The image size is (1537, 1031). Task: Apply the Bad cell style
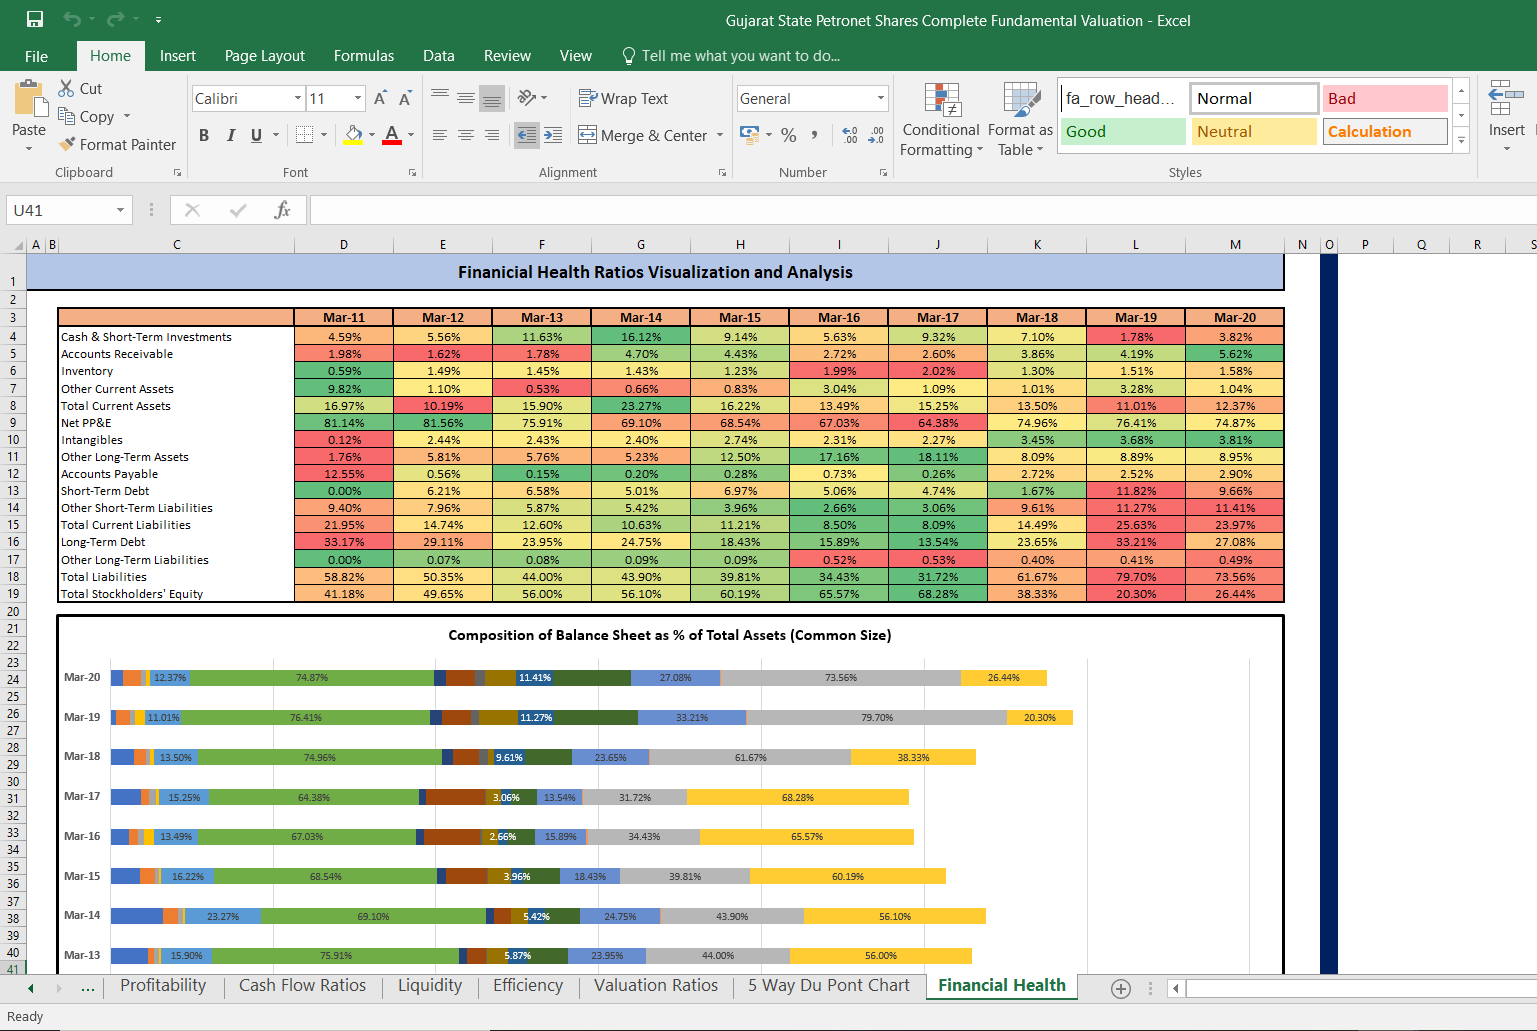[1385, 98]
